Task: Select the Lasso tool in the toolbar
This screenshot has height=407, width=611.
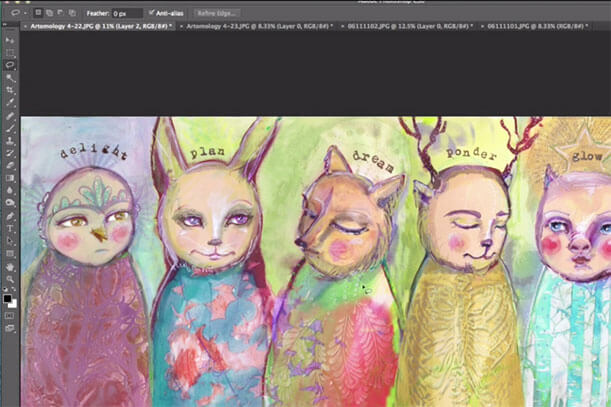Action: click(x=10, y=65)
